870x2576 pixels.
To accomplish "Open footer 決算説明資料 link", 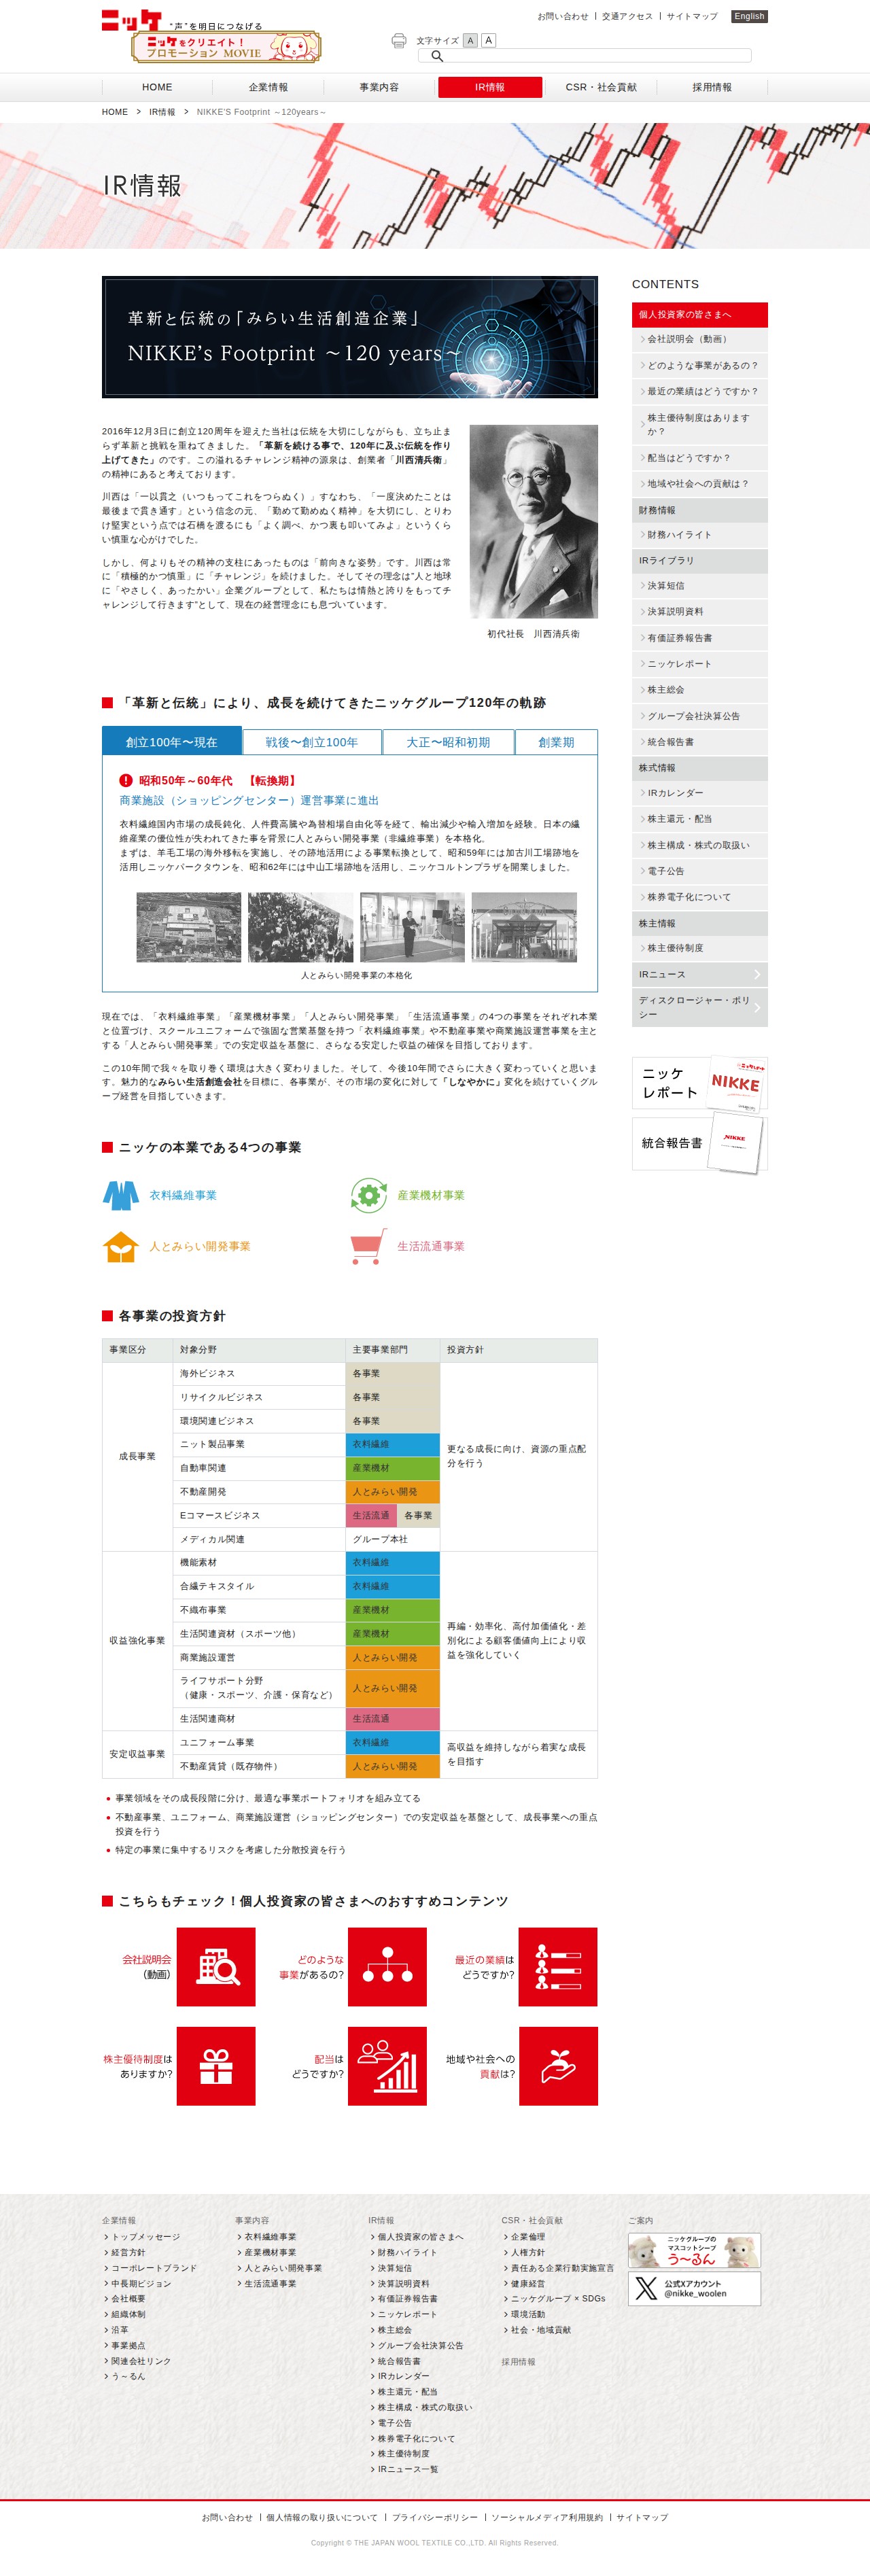I will tap(403, 2284).
